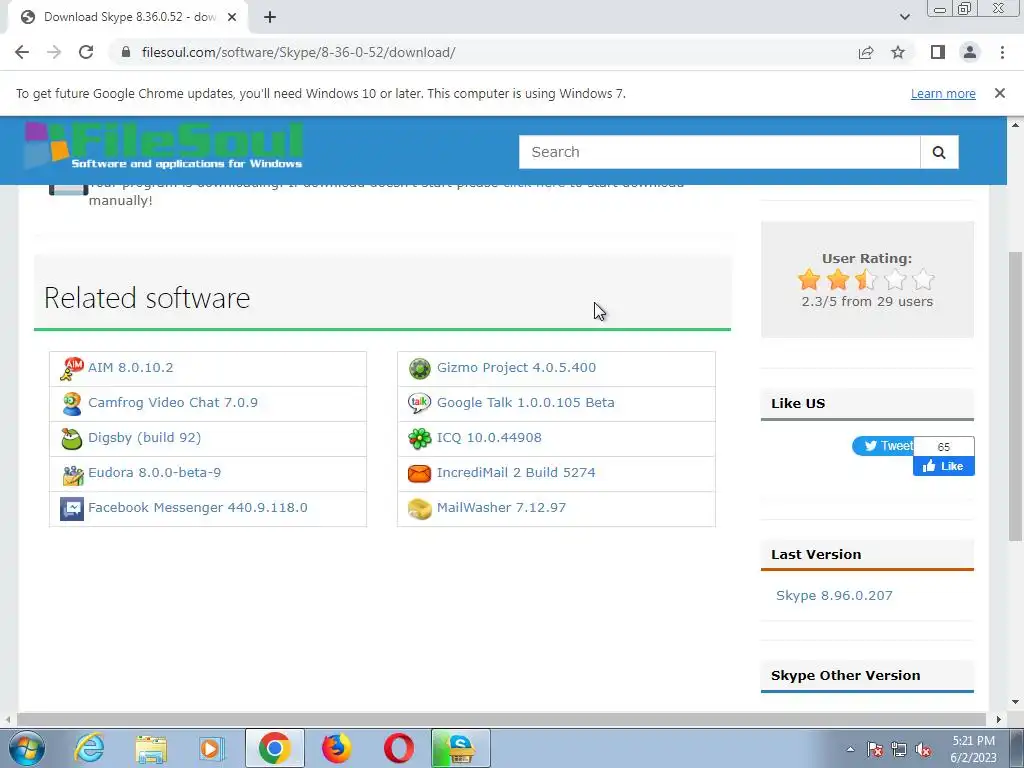Click the Digsby program icon
The width and height of the screenshot is (1024, 768).
tap(72, 438)
